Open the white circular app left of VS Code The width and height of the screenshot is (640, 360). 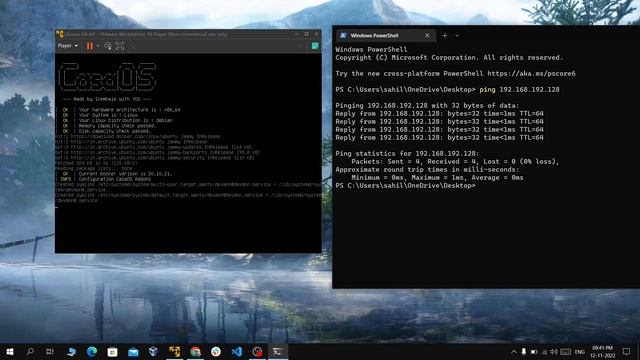pyautogui.click(x=216, y=351)
